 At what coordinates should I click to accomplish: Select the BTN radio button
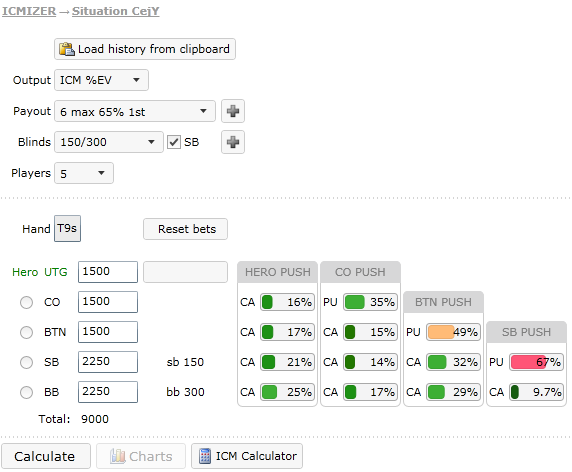pyautogui.click(x=26, y=332)
